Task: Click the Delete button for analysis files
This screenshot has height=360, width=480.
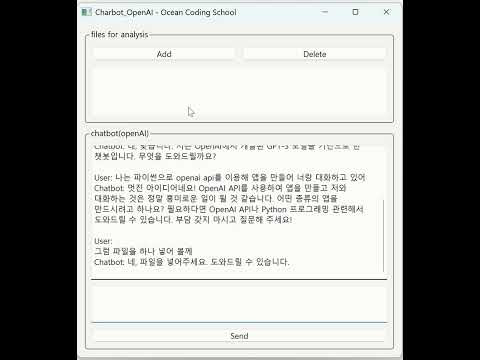Action: coord(315,54)
